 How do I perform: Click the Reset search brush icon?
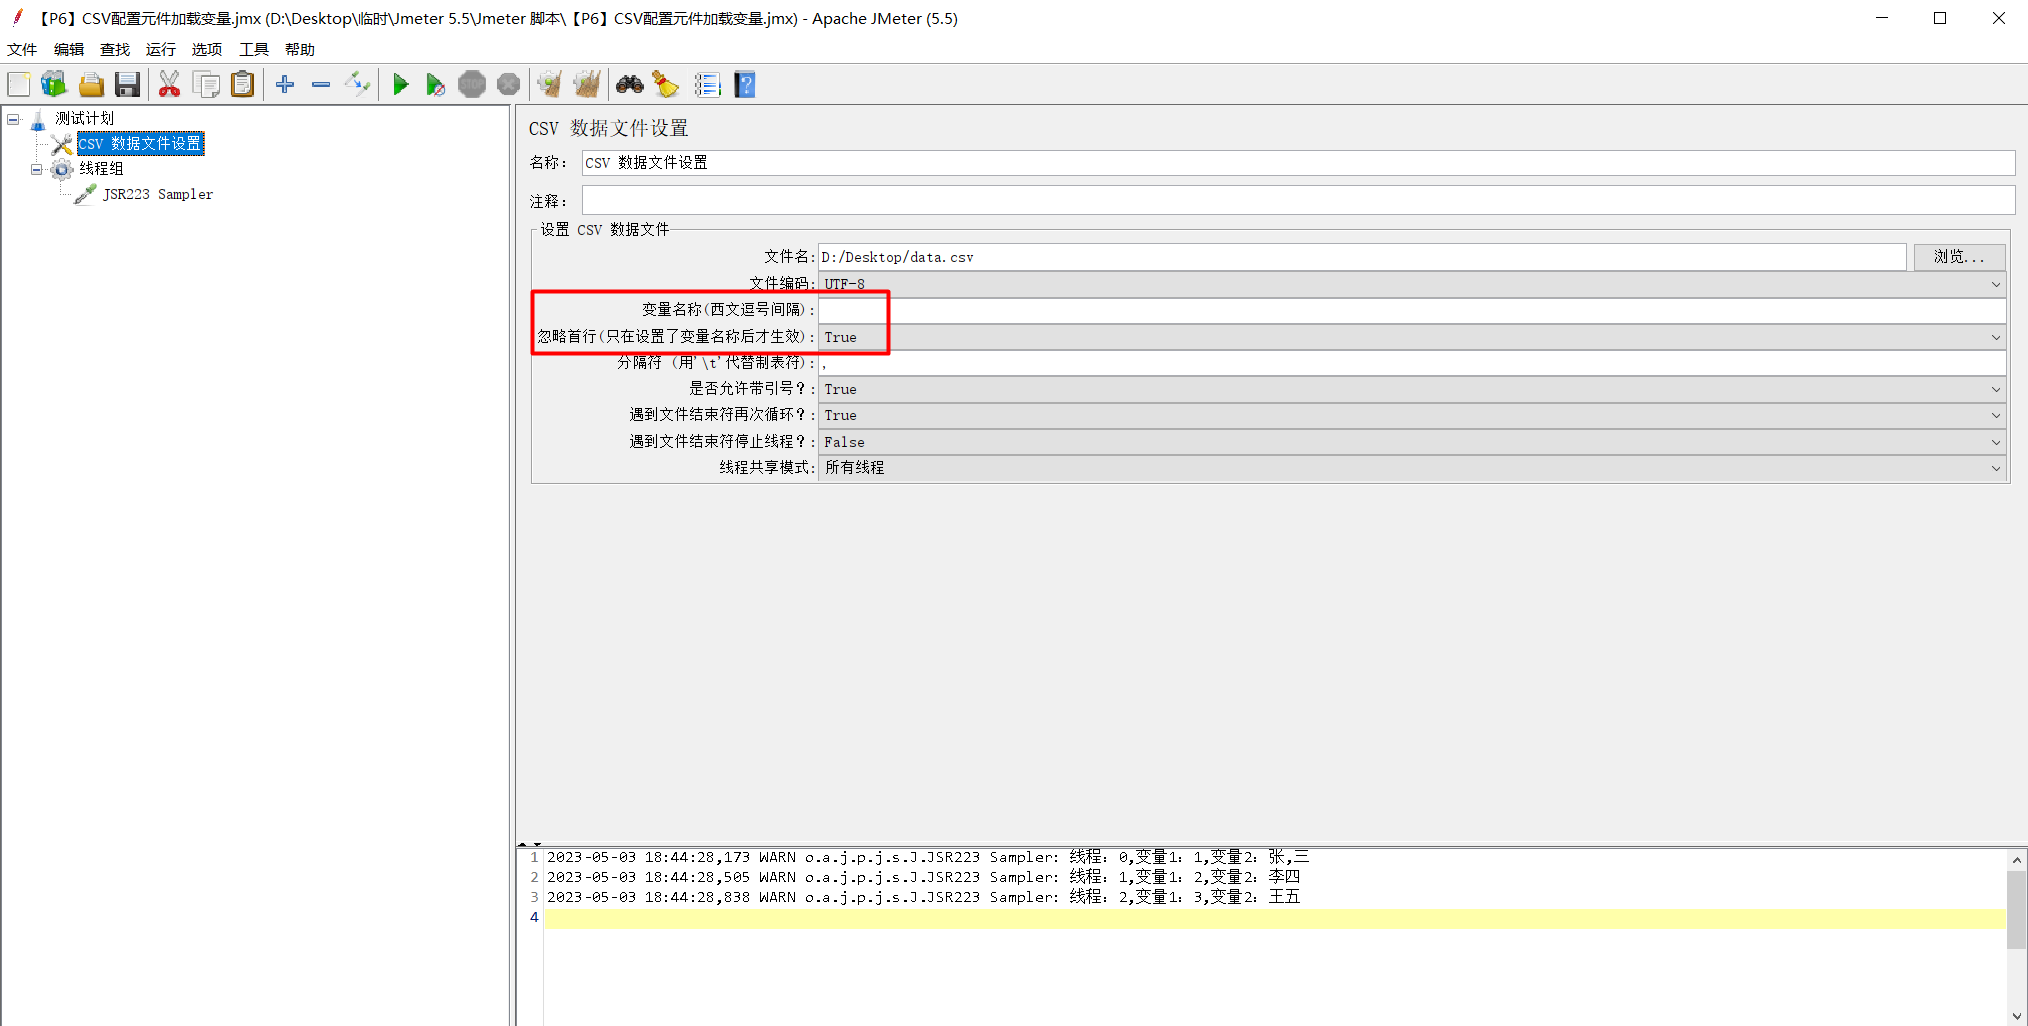[x=666, y=85]
